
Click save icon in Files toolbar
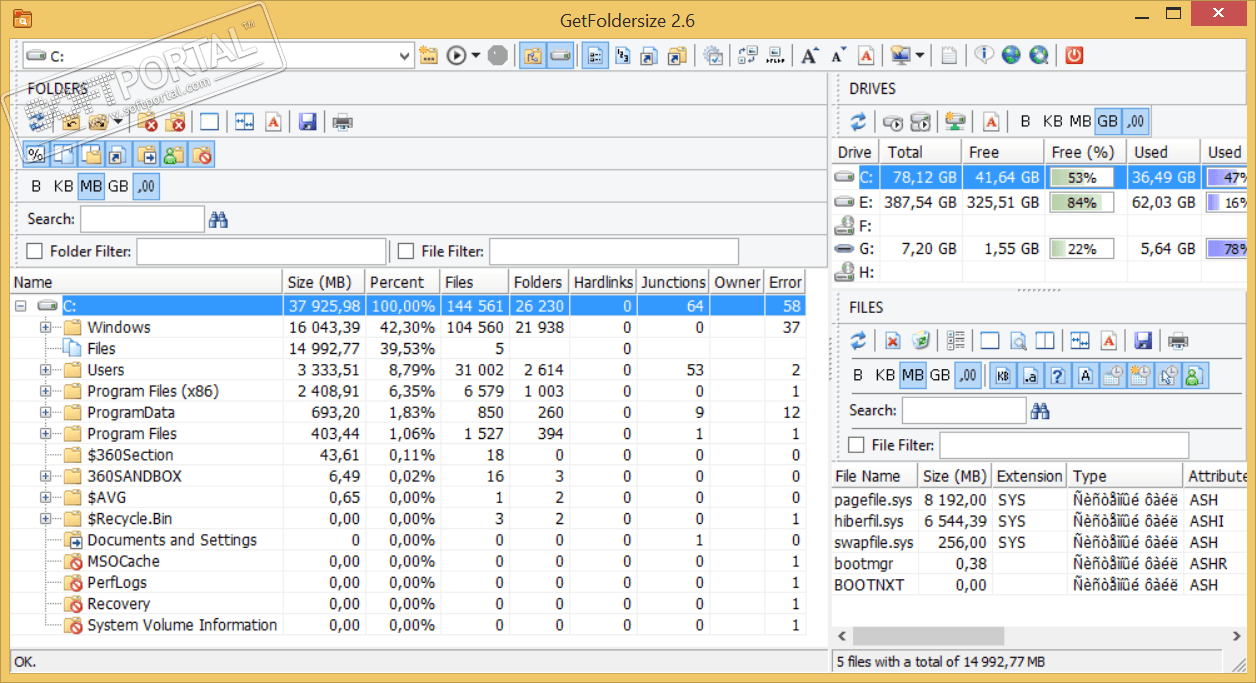pos(1143,341)
